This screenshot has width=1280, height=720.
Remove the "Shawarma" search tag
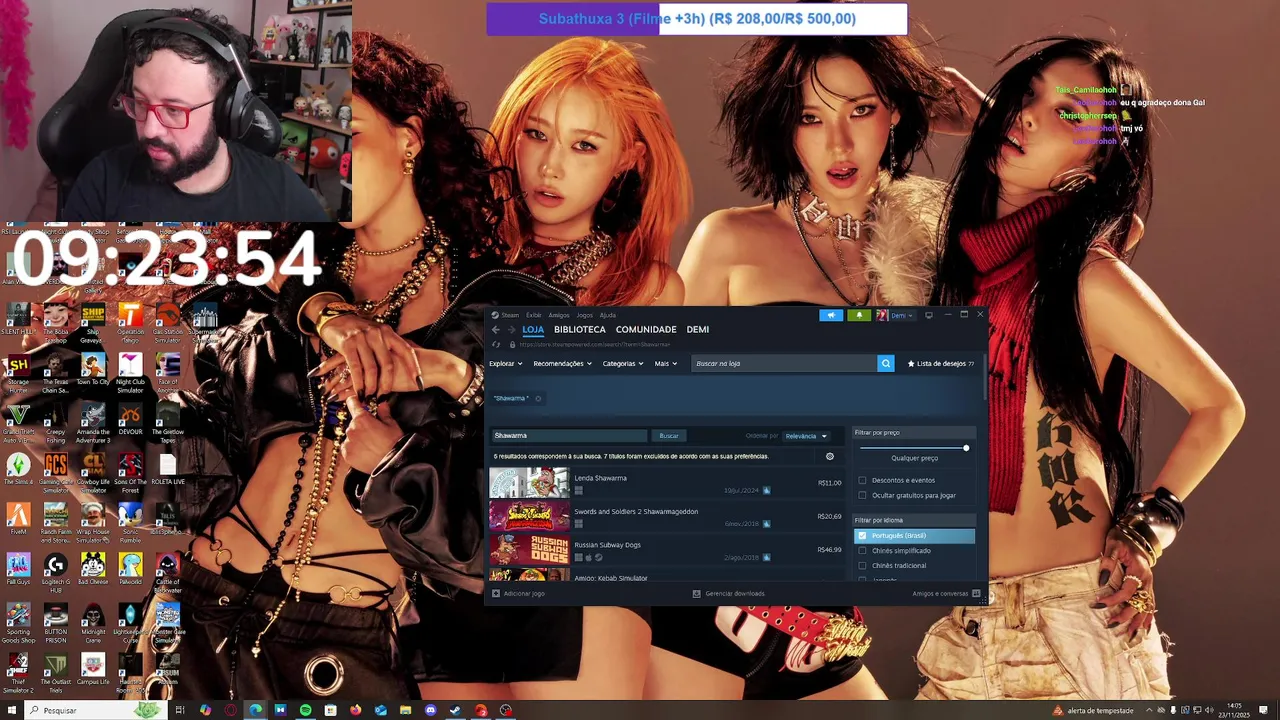pyautogui.click(x=538, y=399)
